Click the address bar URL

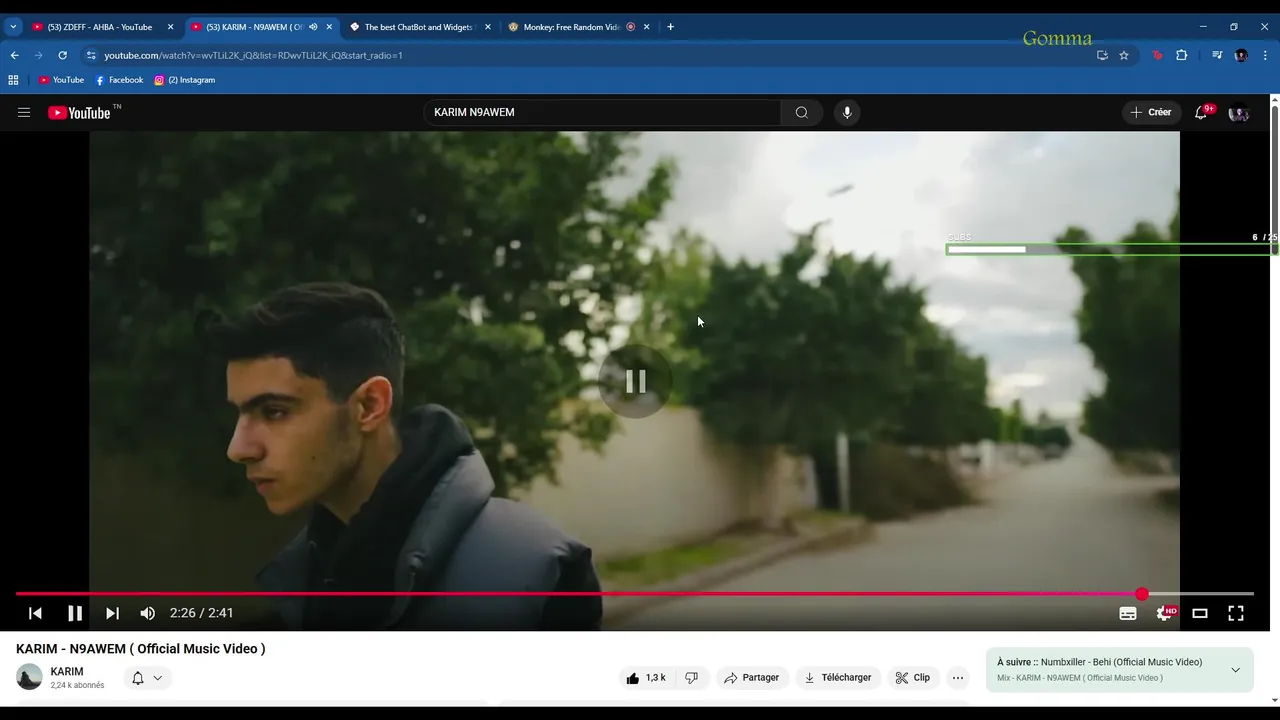pyautogui.click(x=253, y=55)
